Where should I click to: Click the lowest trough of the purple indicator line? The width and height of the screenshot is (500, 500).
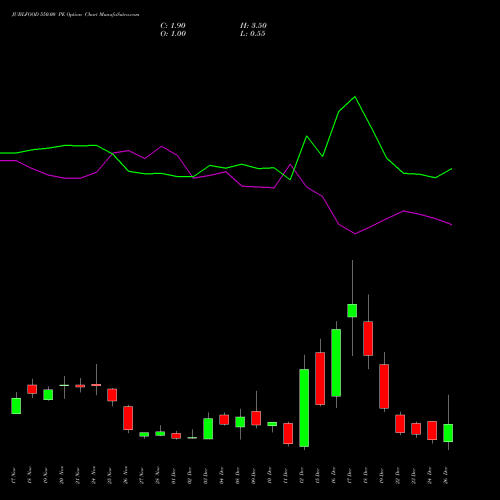pyautogui.click(x=355, y=234)
